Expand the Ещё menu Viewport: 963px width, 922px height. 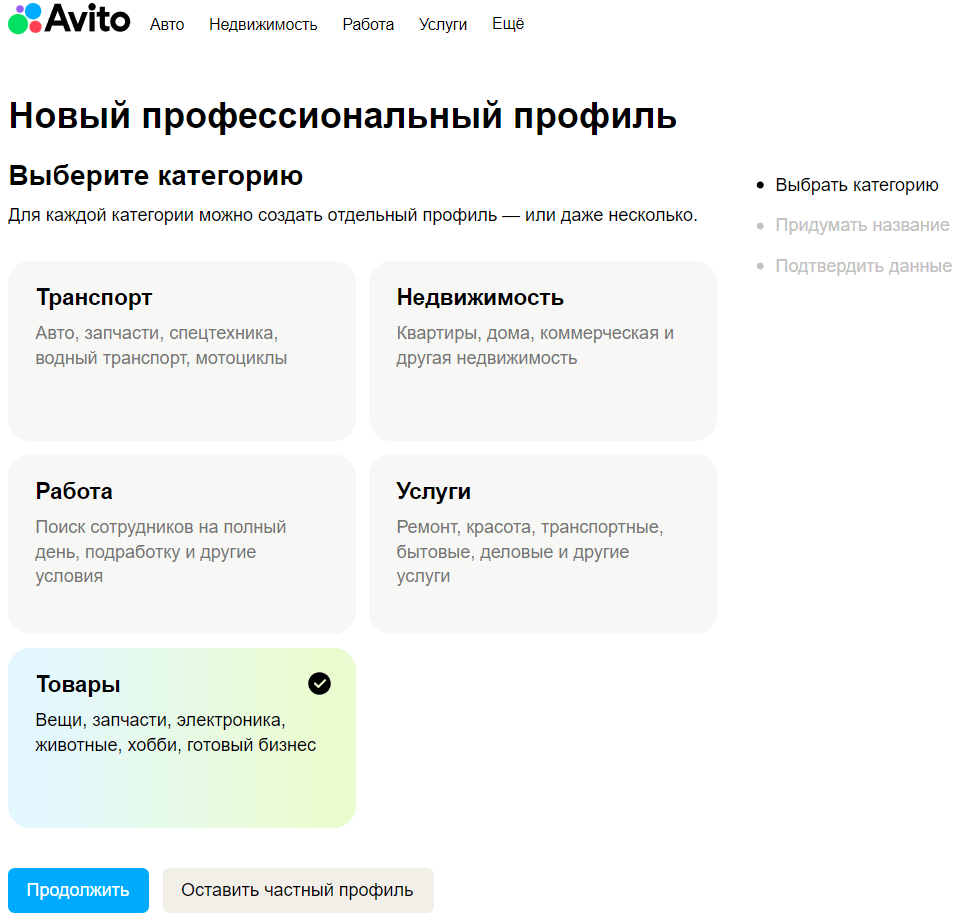(508, 24)
